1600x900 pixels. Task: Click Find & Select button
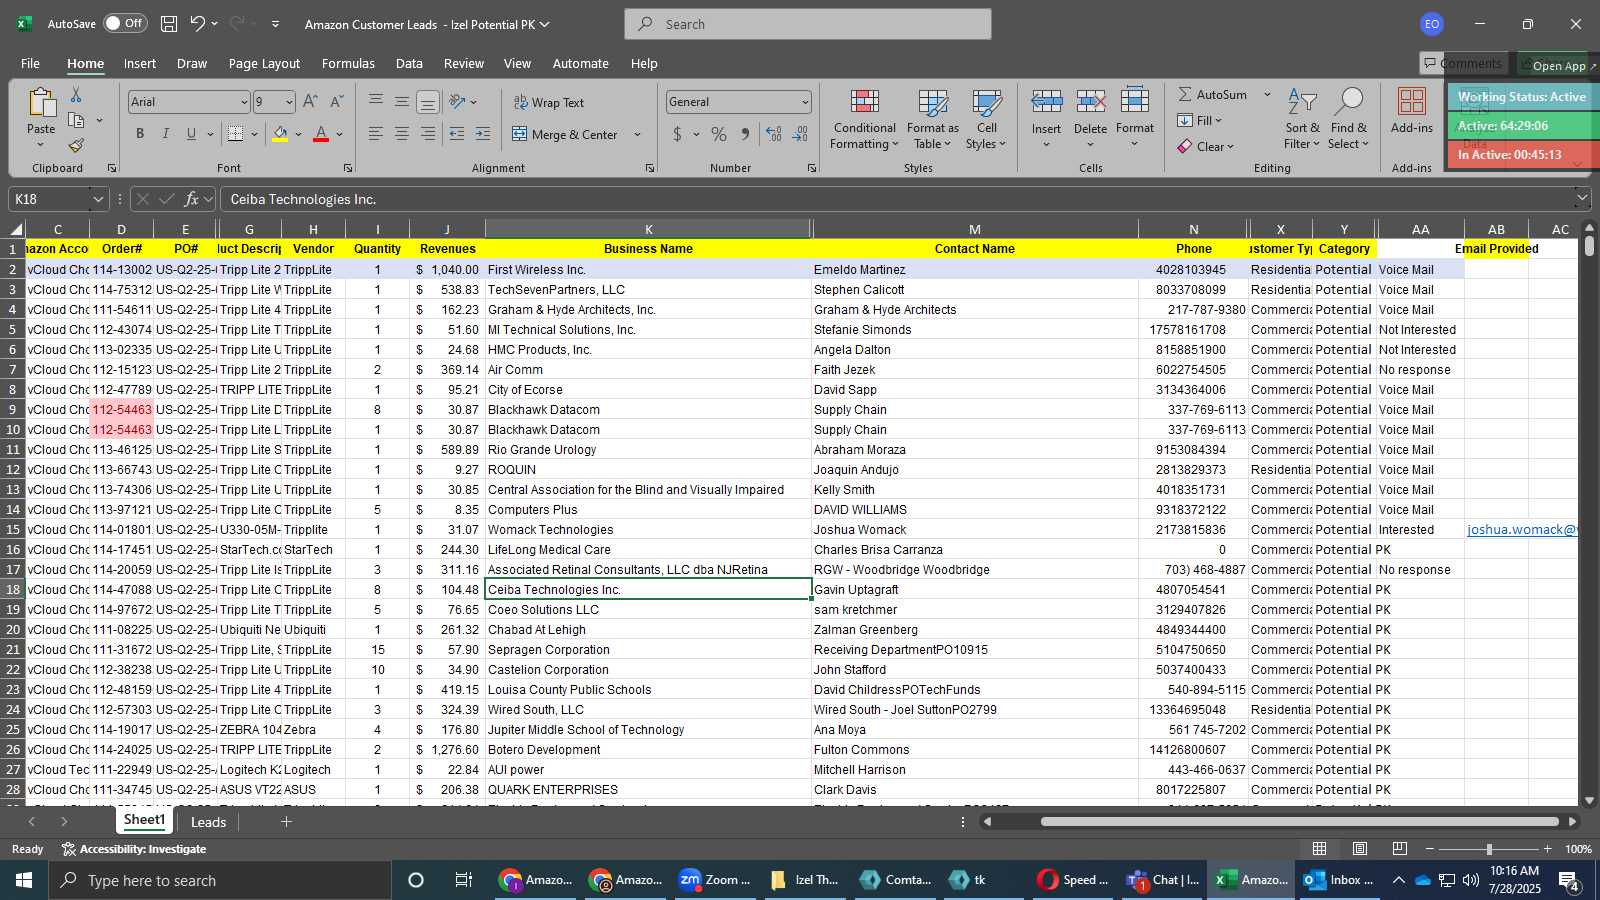tap(1349, 120)
